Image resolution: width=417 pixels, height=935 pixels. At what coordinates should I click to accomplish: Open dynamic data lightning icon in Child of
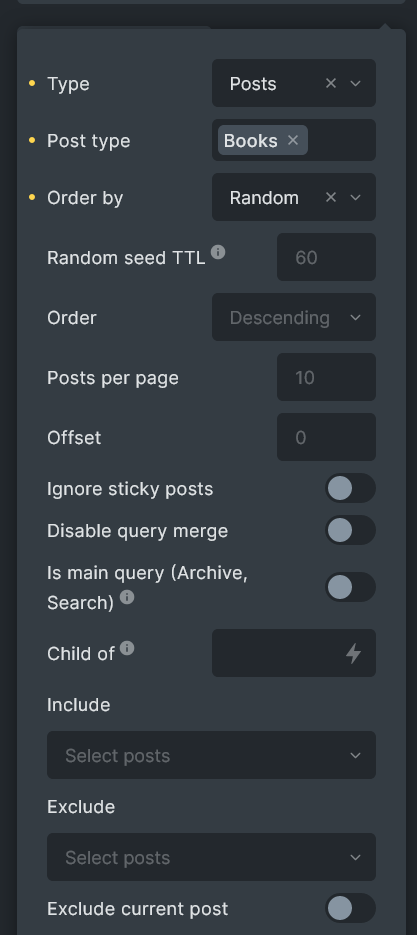(x=354, y=653)
